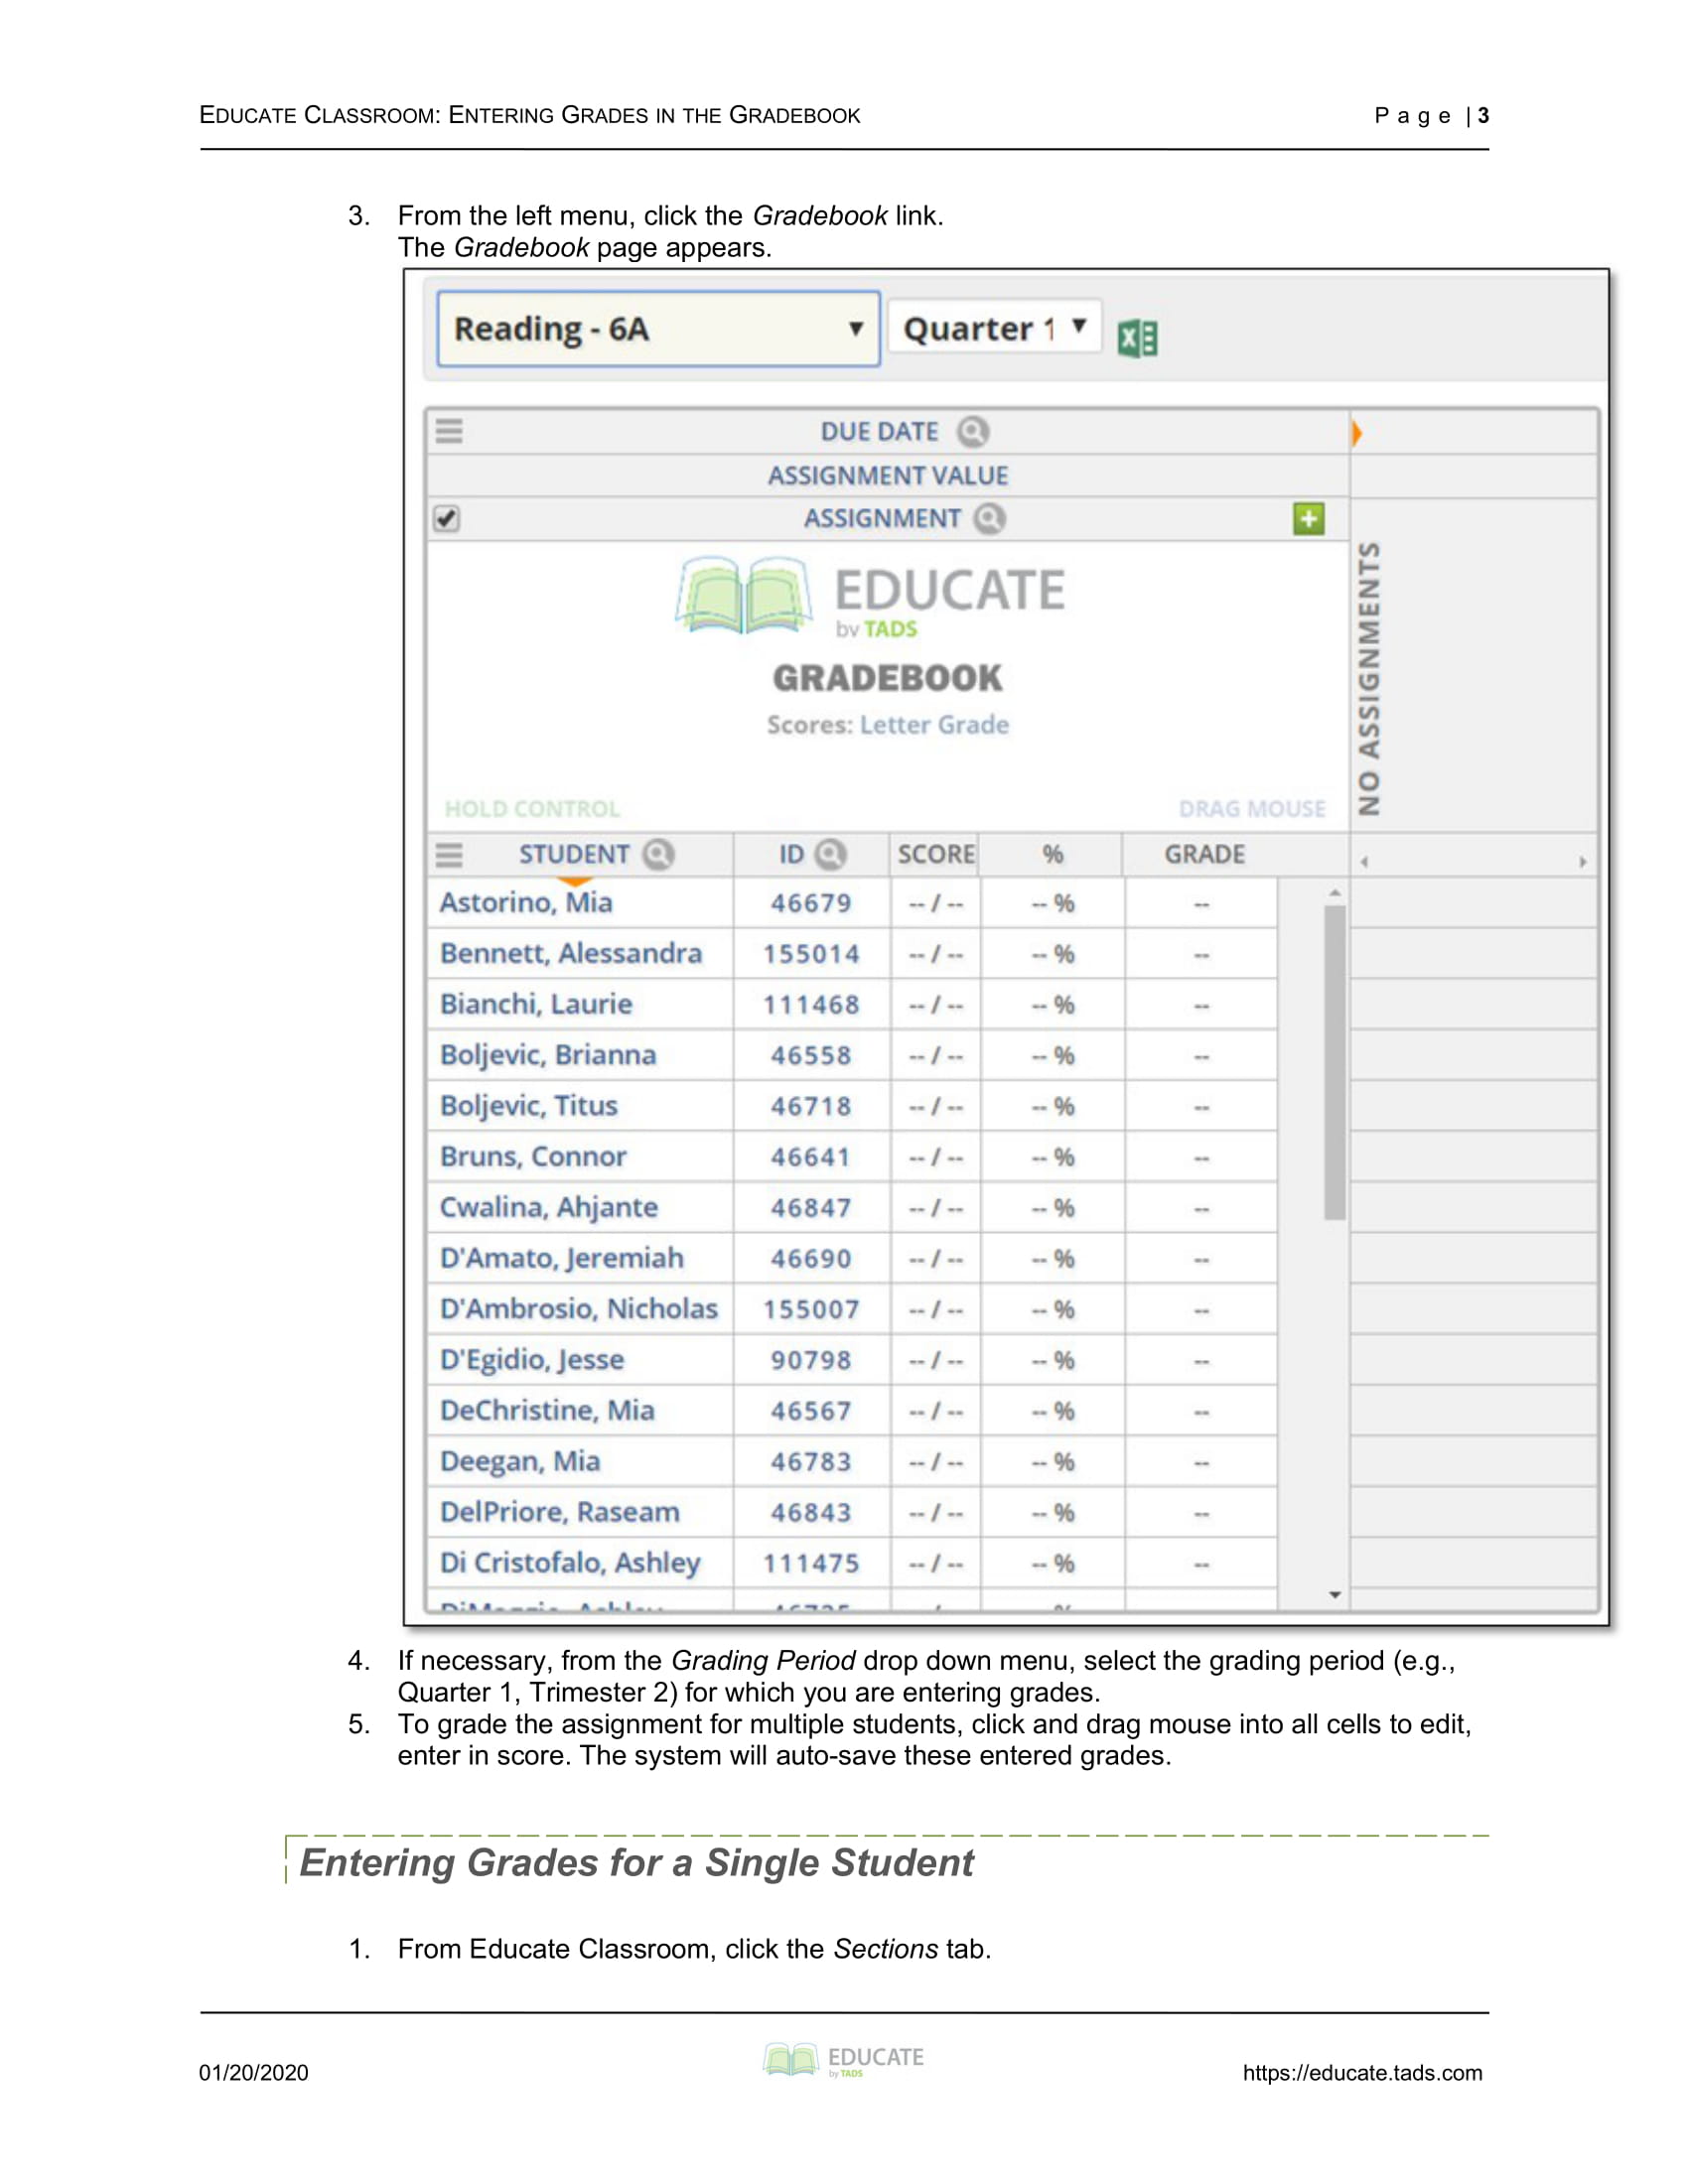The image size is (1688, 2184).
Task: Open the Reading - 6A section dropdown
Action: 658,329
